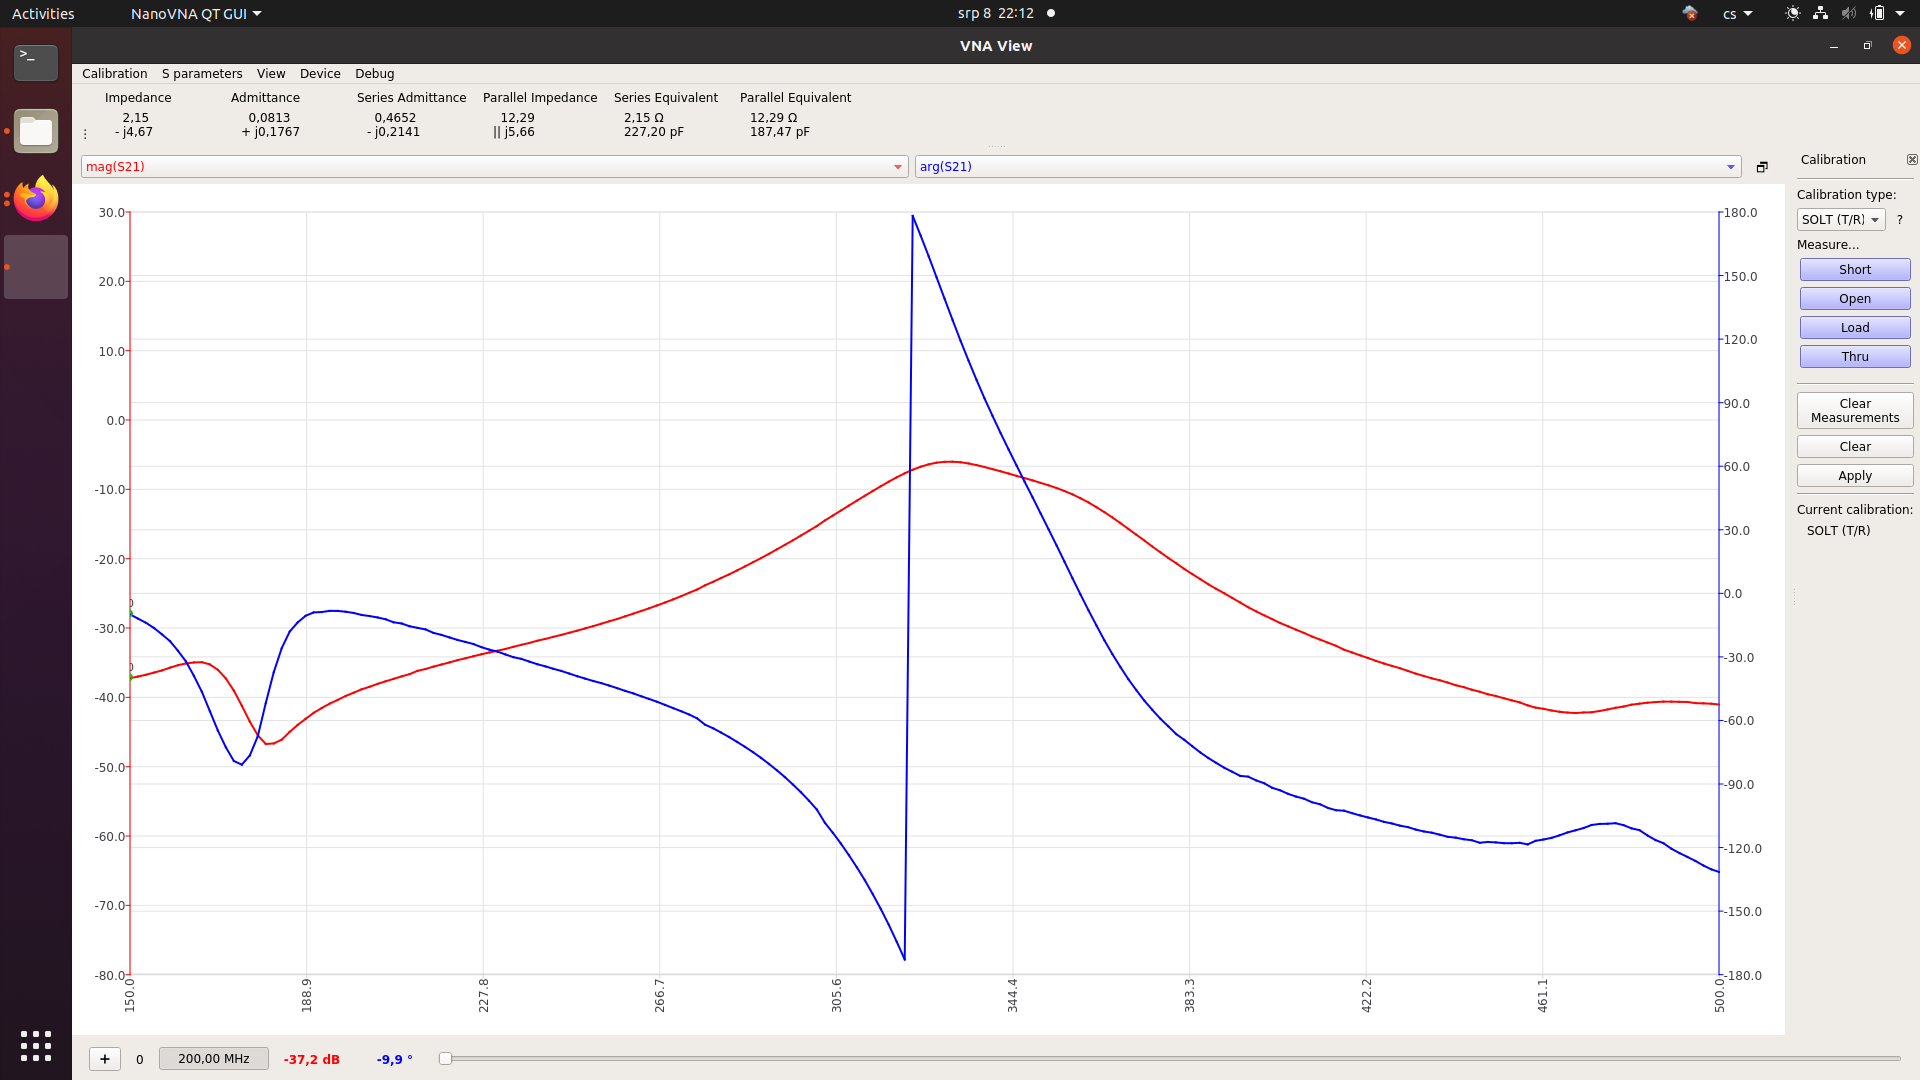Detach the graph panel float icon

click(1762, 167)
